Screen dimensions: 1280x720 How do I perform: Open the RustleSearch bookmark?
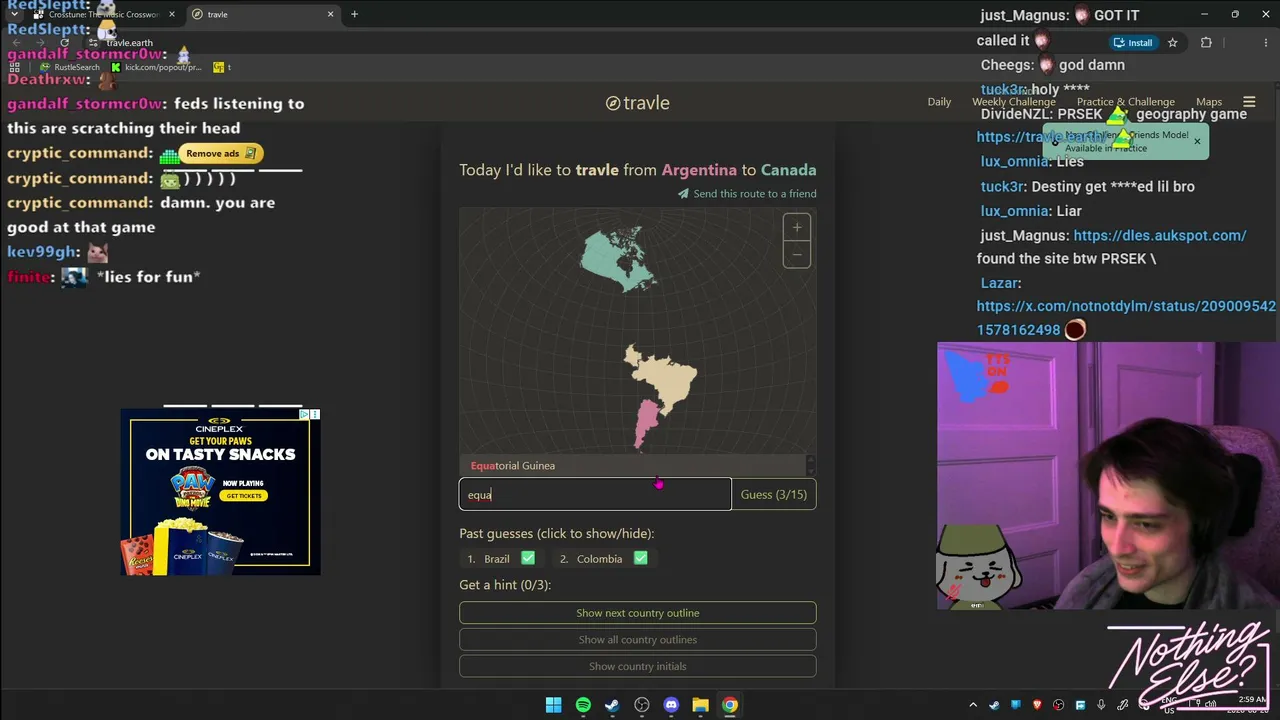[70, 67]
